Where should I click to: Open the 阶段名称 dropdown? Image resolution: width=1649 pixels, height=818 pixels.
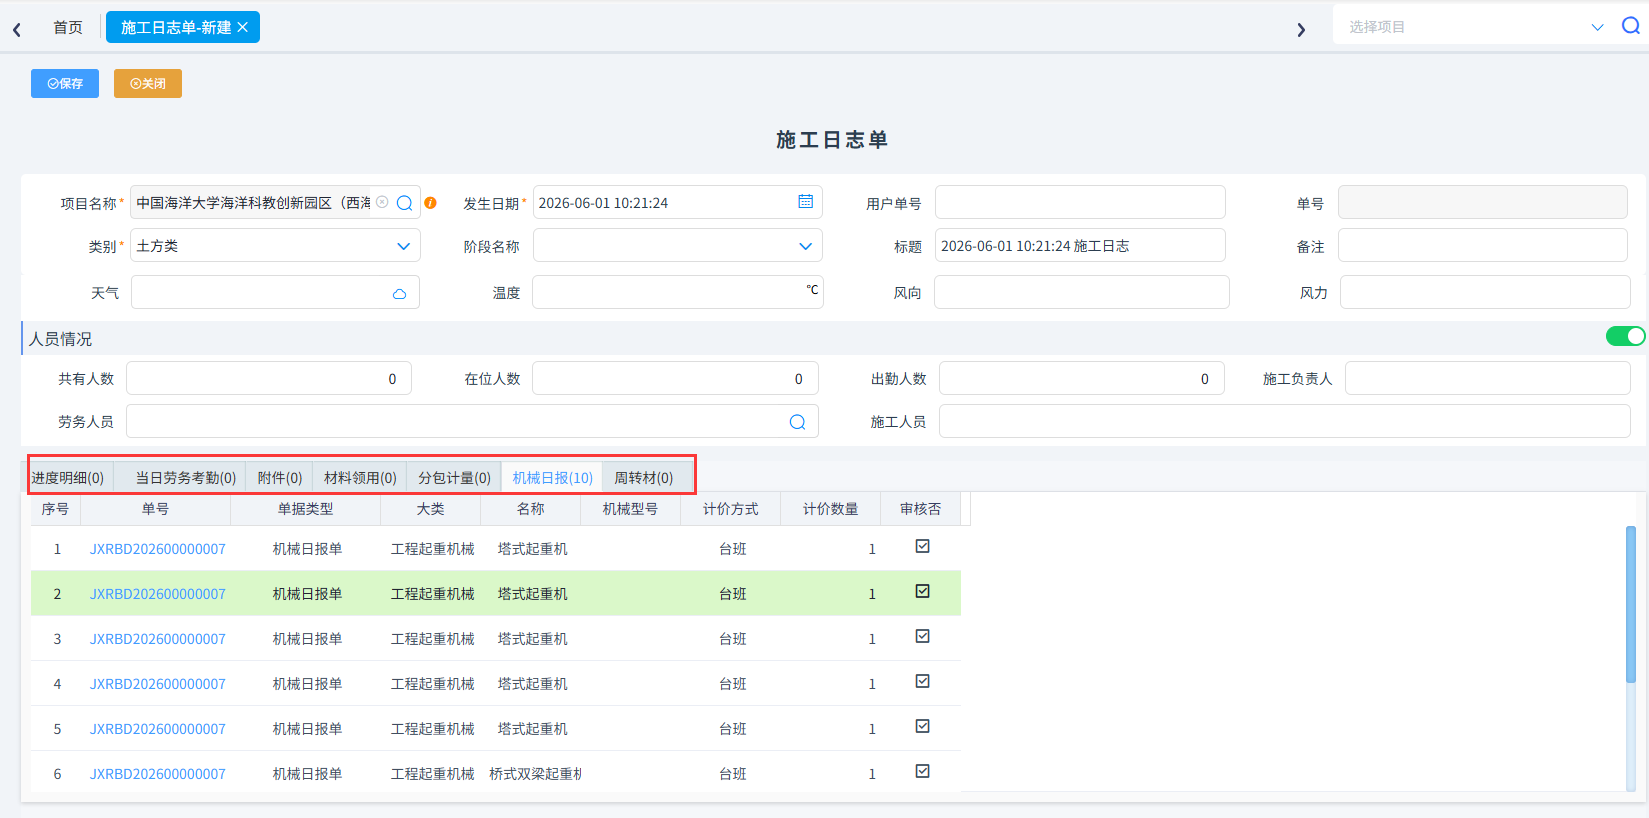[677, 246]
